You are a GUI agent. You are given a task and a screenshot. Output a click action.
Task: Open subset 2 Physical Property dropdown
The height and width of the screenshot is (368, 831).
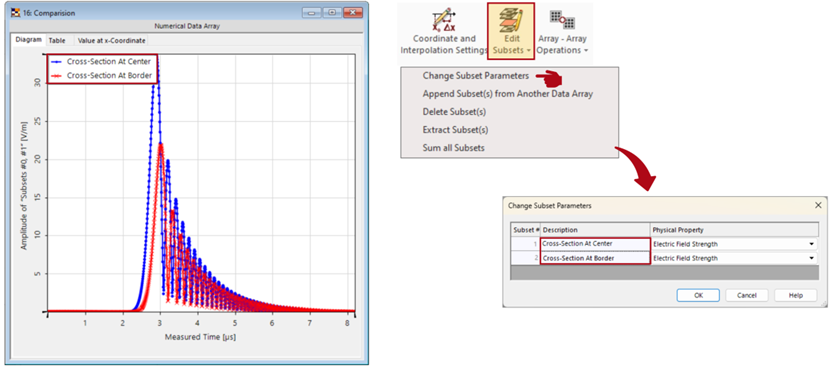811,258
